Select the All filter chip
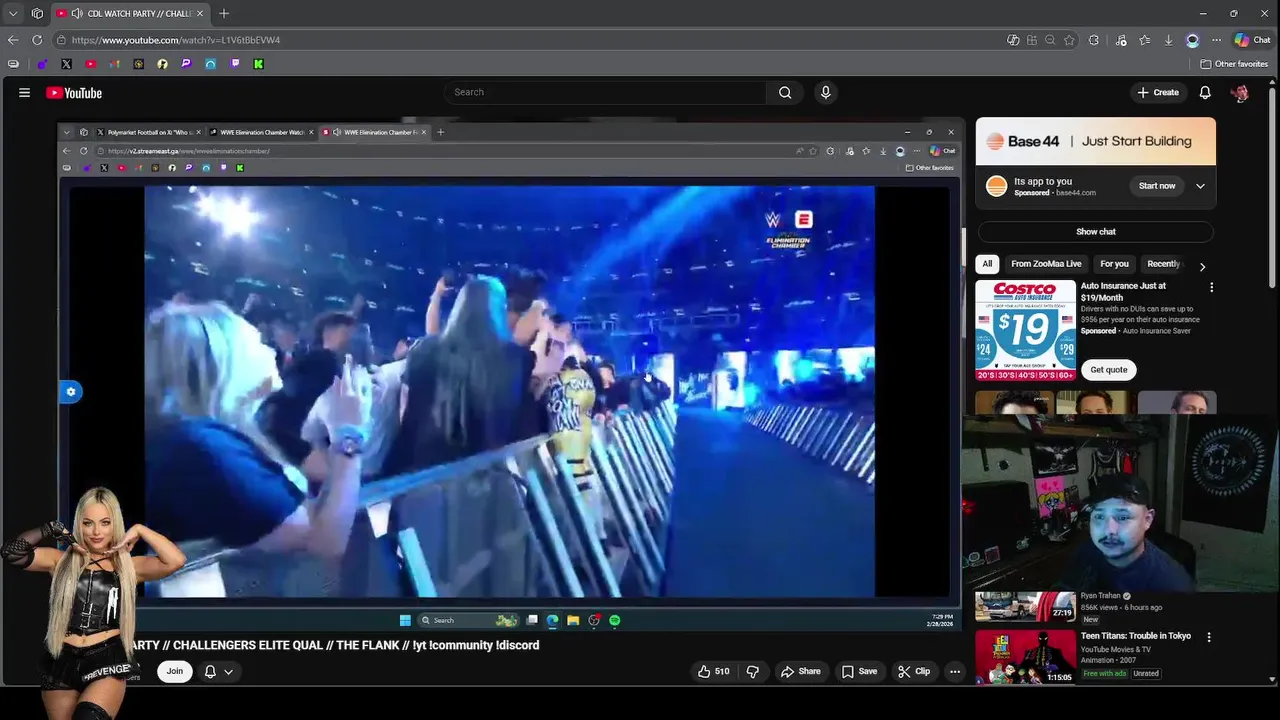The image size is (1280, 720). 987,264
